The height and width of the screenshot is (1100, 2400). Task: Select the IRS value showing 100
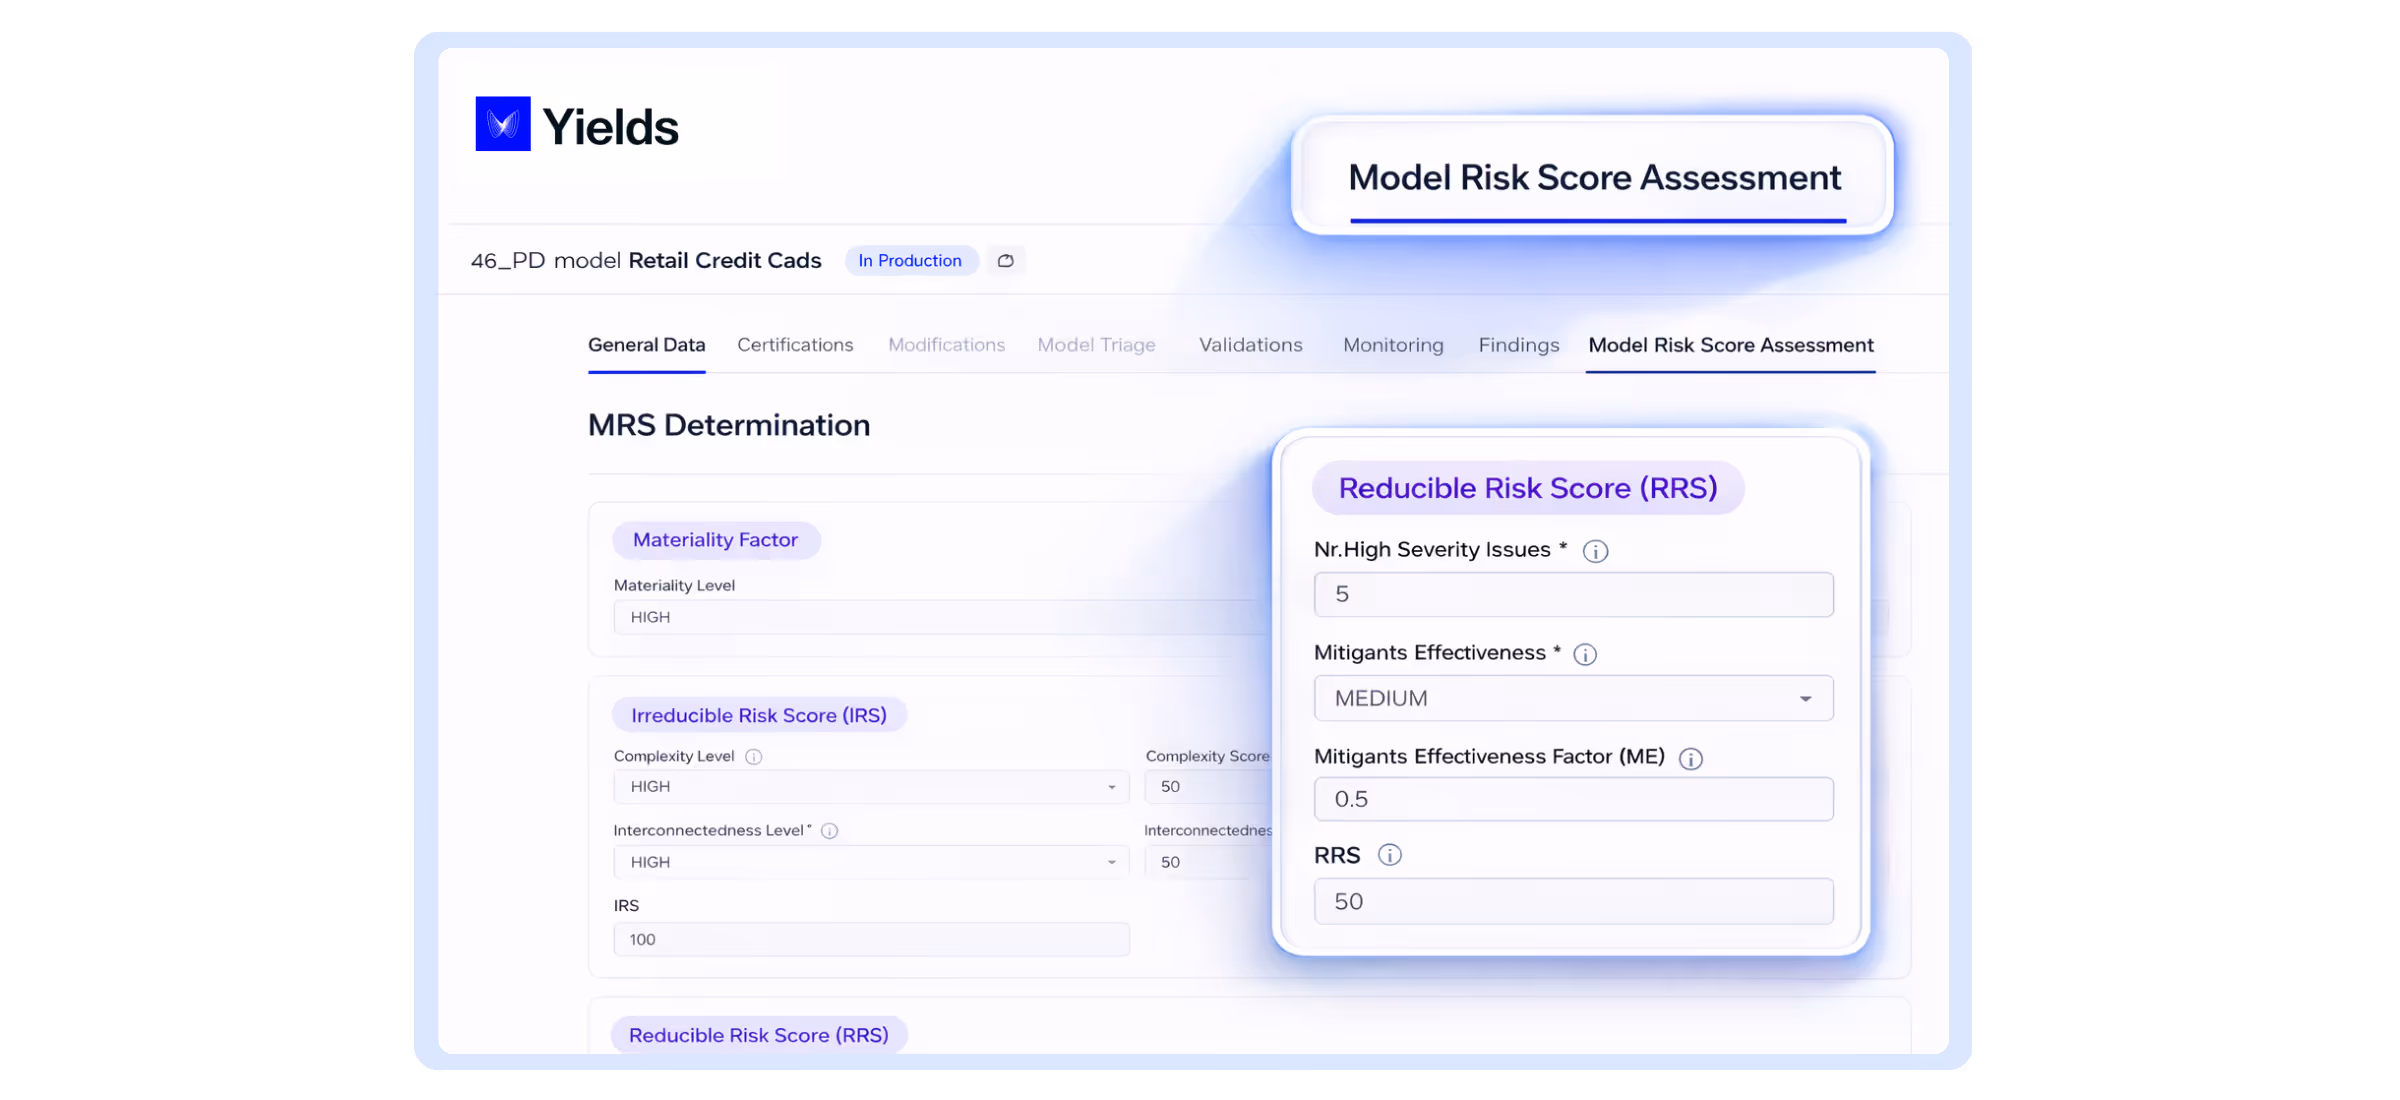click(870, 939)
